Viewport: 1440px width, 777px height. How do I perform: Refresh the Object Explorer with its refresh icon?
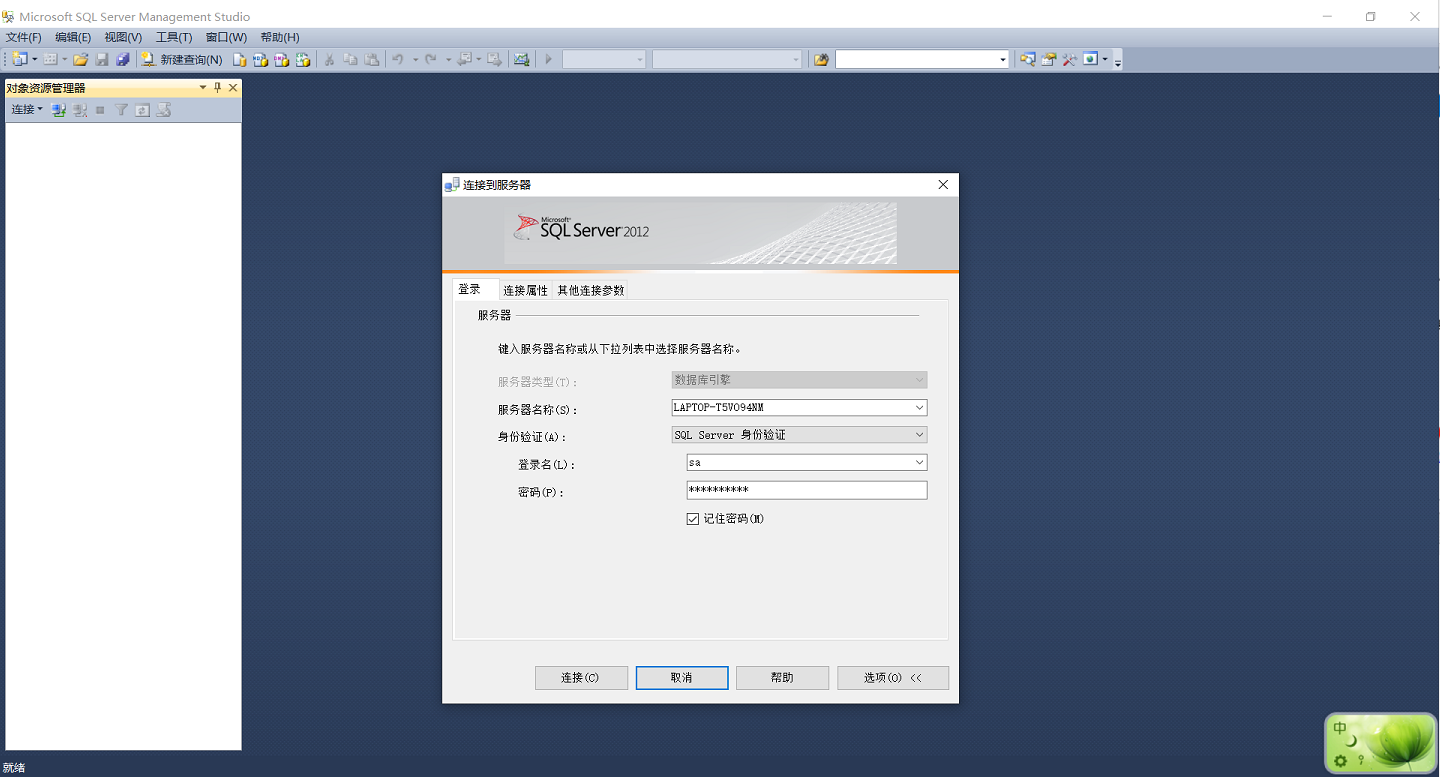click(143, 110)
